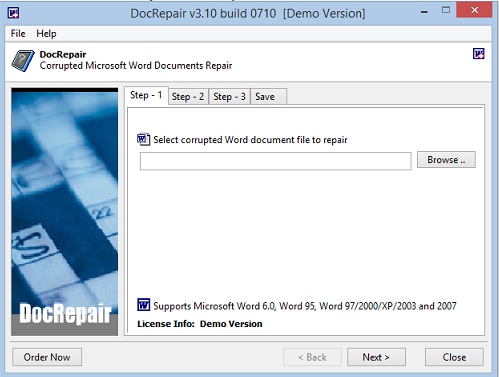Minimize the DocRepair window
This screenshot has width=499, height=377.
coord(424,12)
